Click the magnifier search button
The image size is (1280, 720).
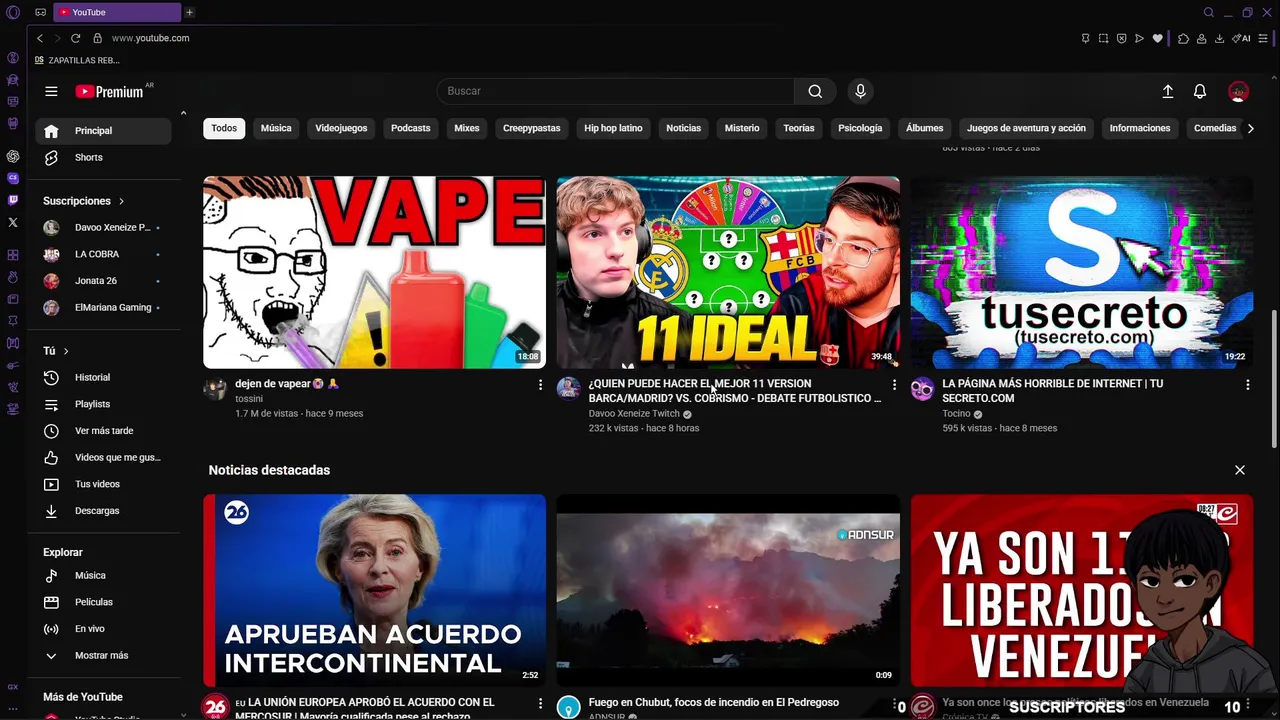click(x=815, y=91)
